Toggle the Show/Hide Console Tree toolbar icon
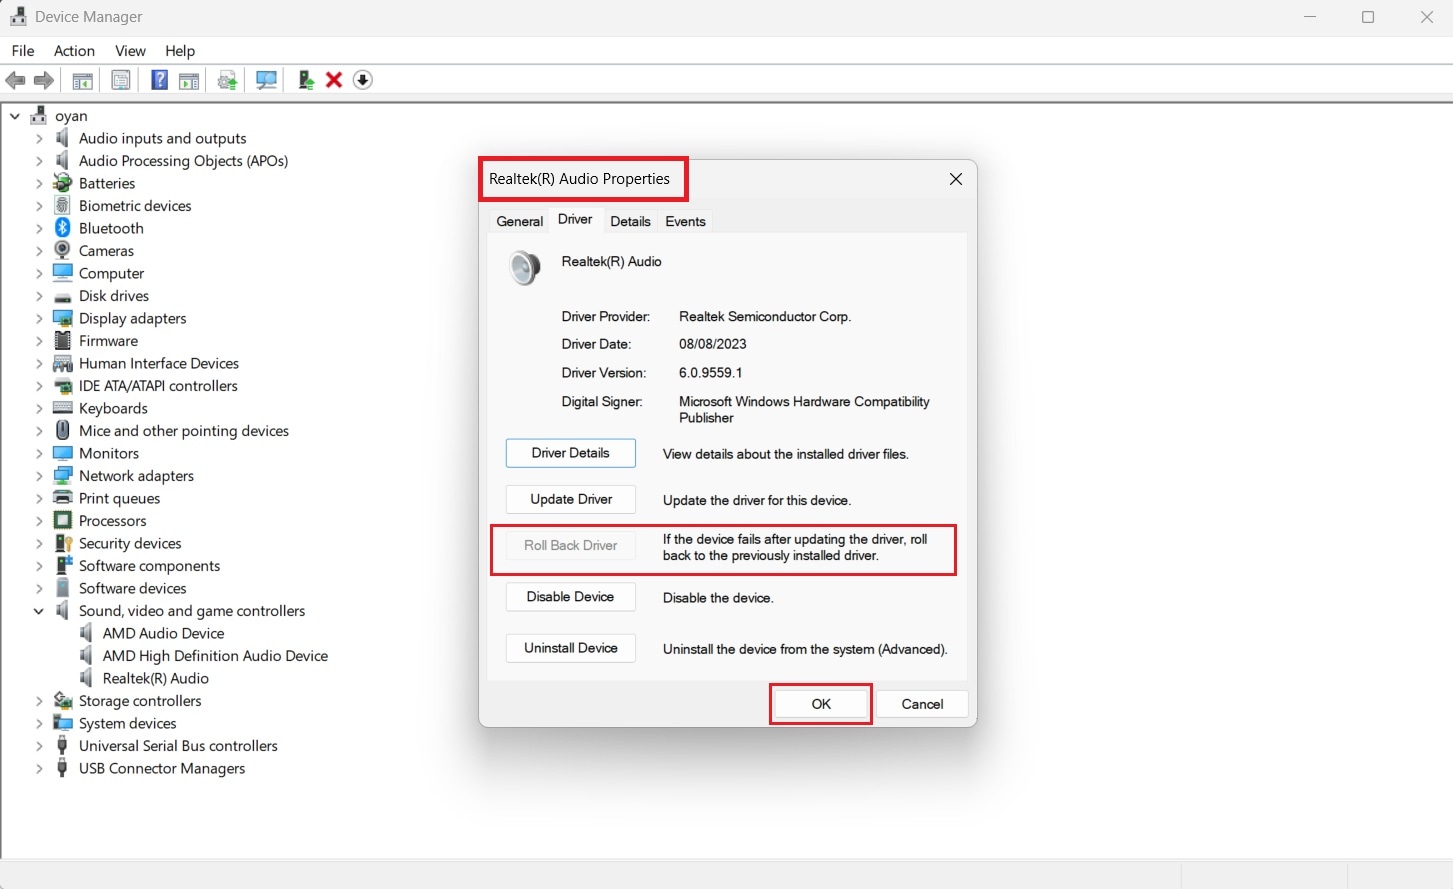 (83, 80)
